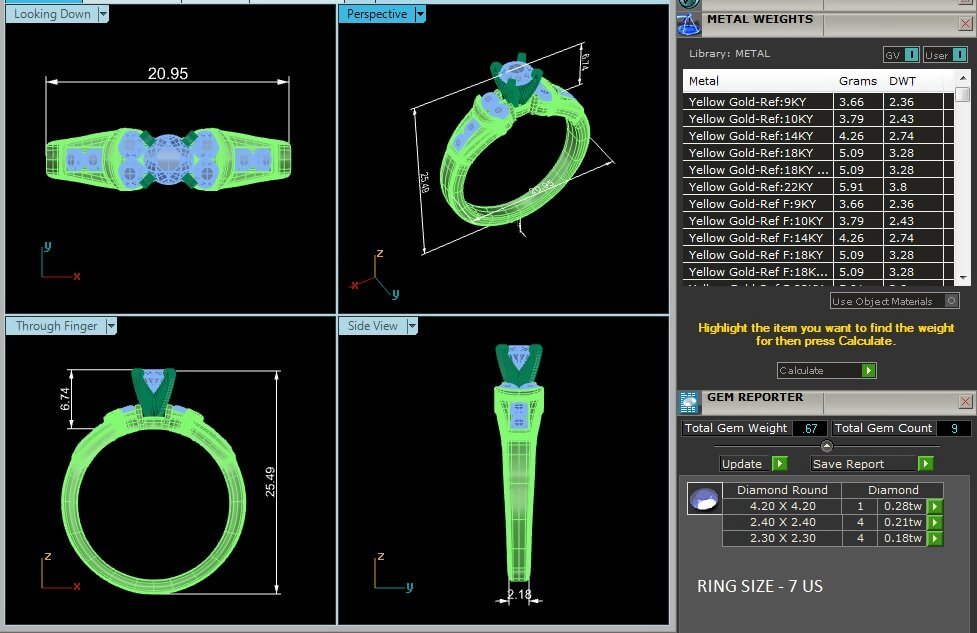
Task: Click the Gem Reporter panel icon
Action: click(x=689, y=402)
